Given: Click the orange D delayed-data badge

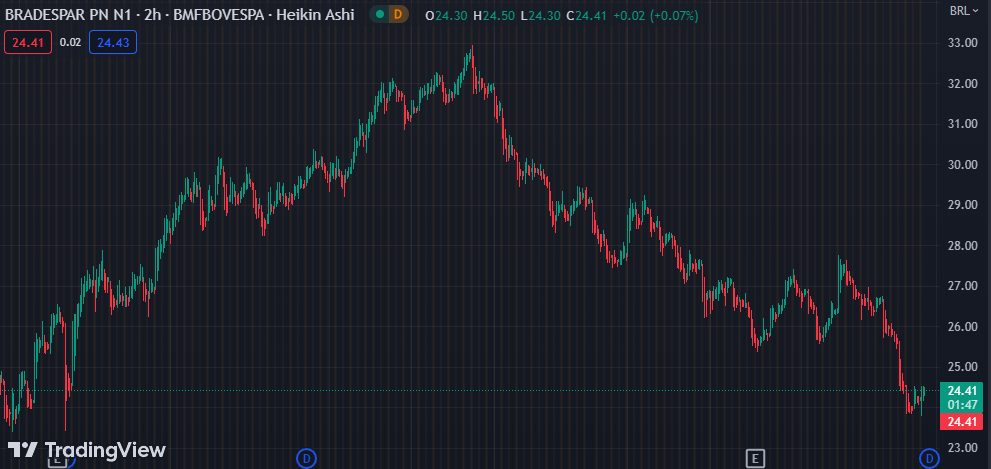Looking at the screenshot, I should coord(398,15).
